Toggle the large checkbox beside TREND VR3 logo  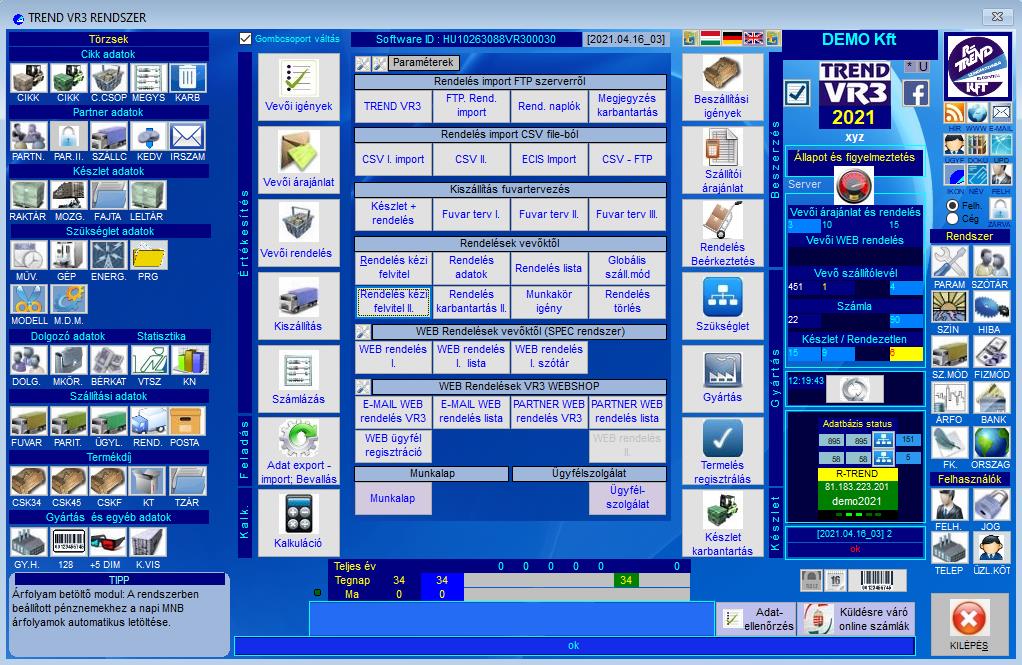(798, 93)
